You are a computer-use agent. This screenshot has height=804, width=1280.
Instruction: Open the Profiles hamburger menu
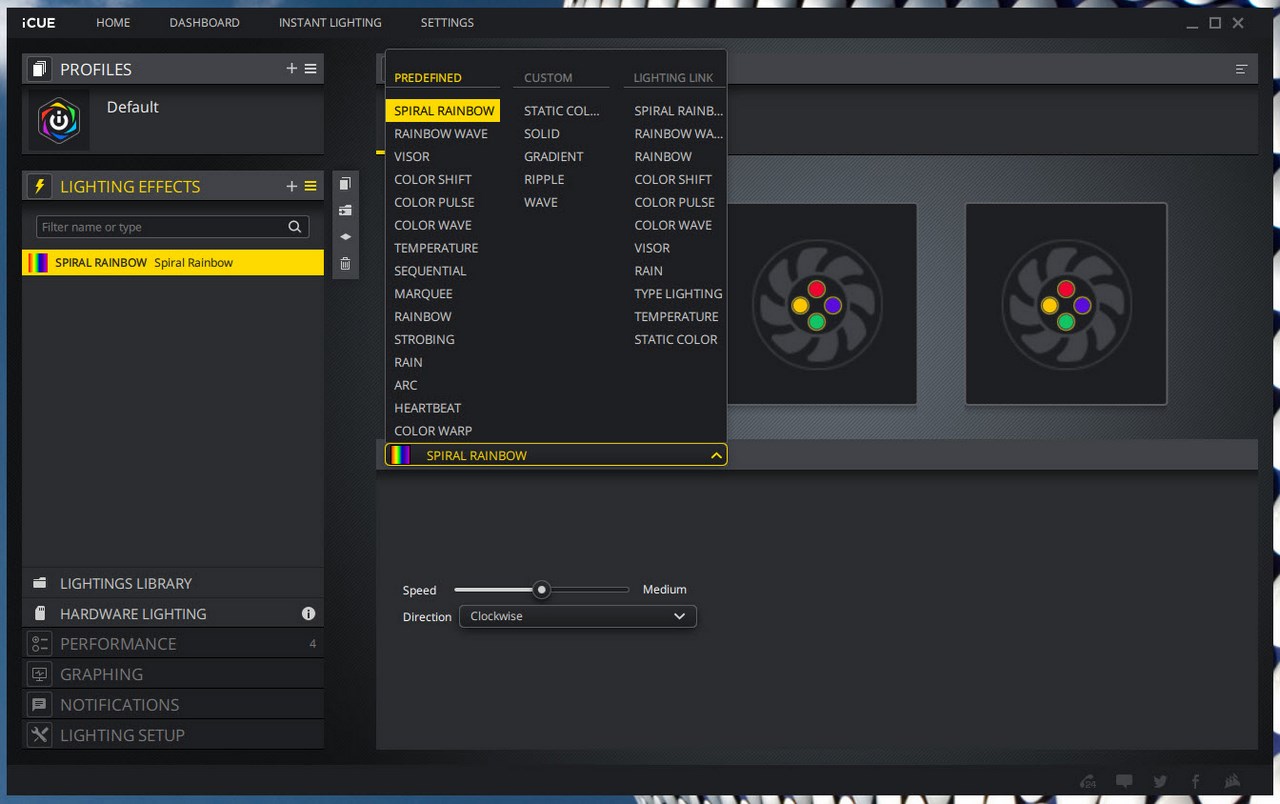pyautogui.click(x=311, y=69)
